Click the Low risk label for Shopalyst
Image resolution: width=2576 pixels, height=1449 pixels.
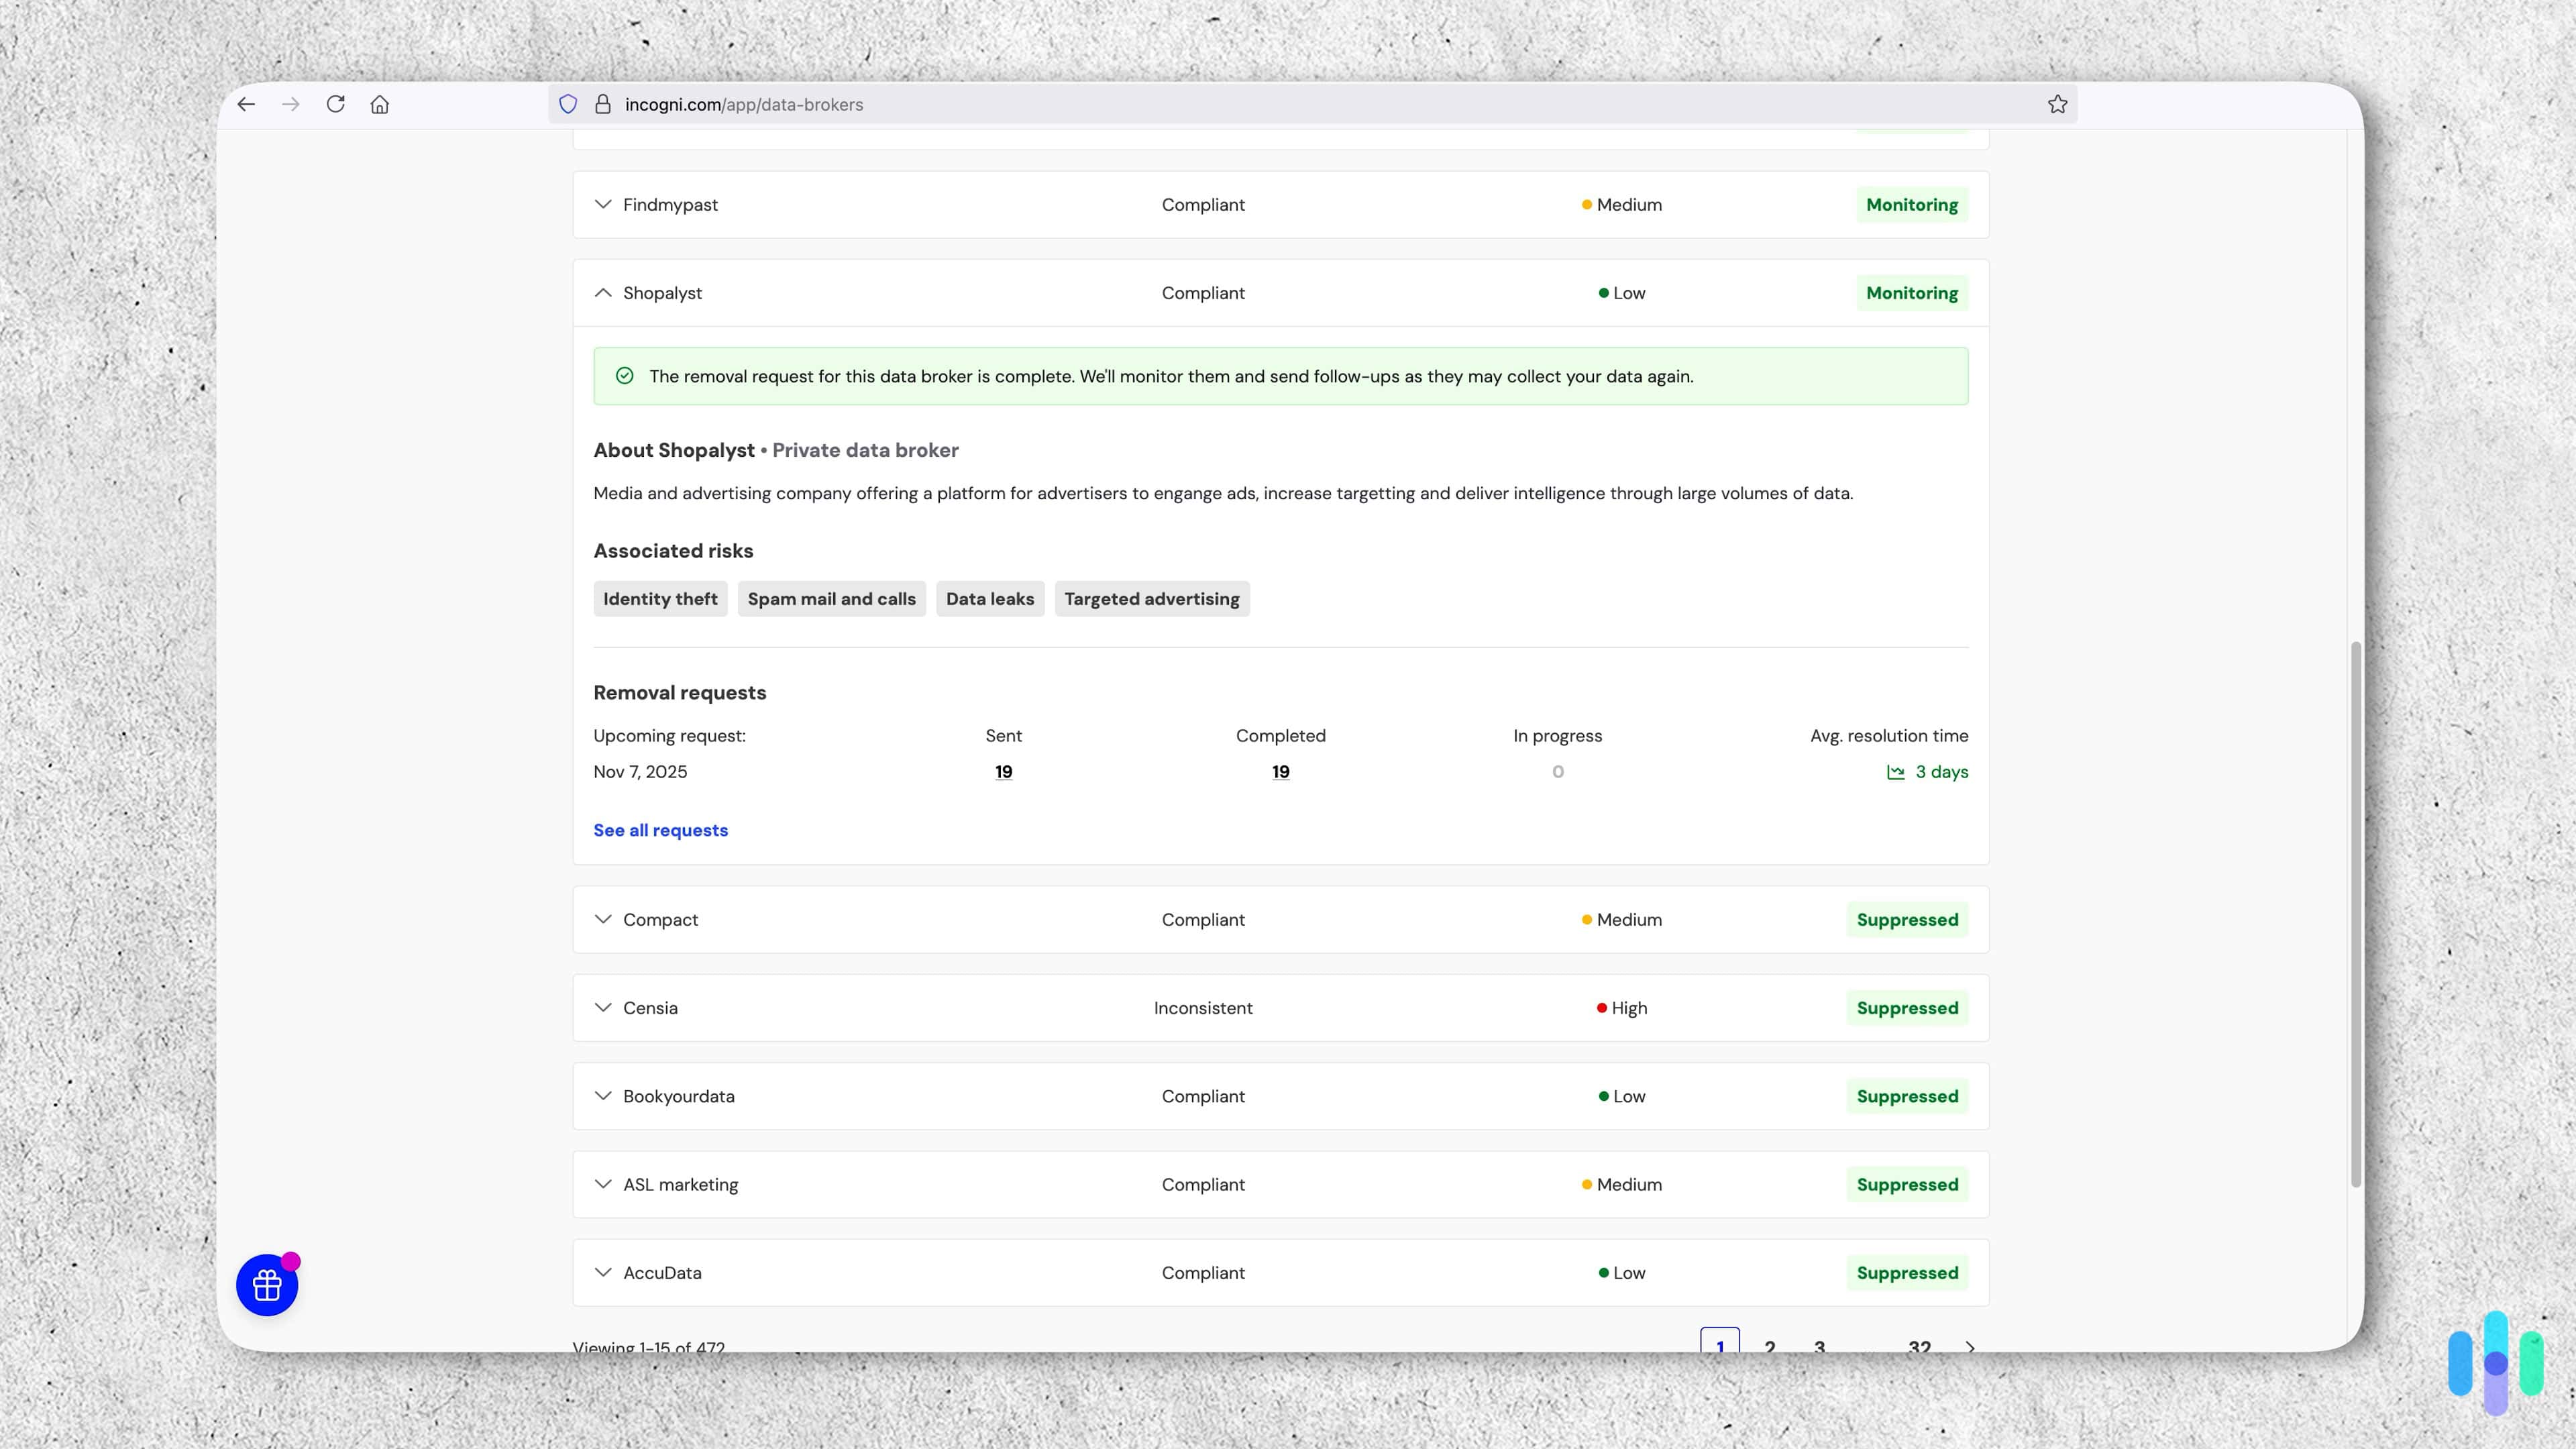(x=1622, y=293)
